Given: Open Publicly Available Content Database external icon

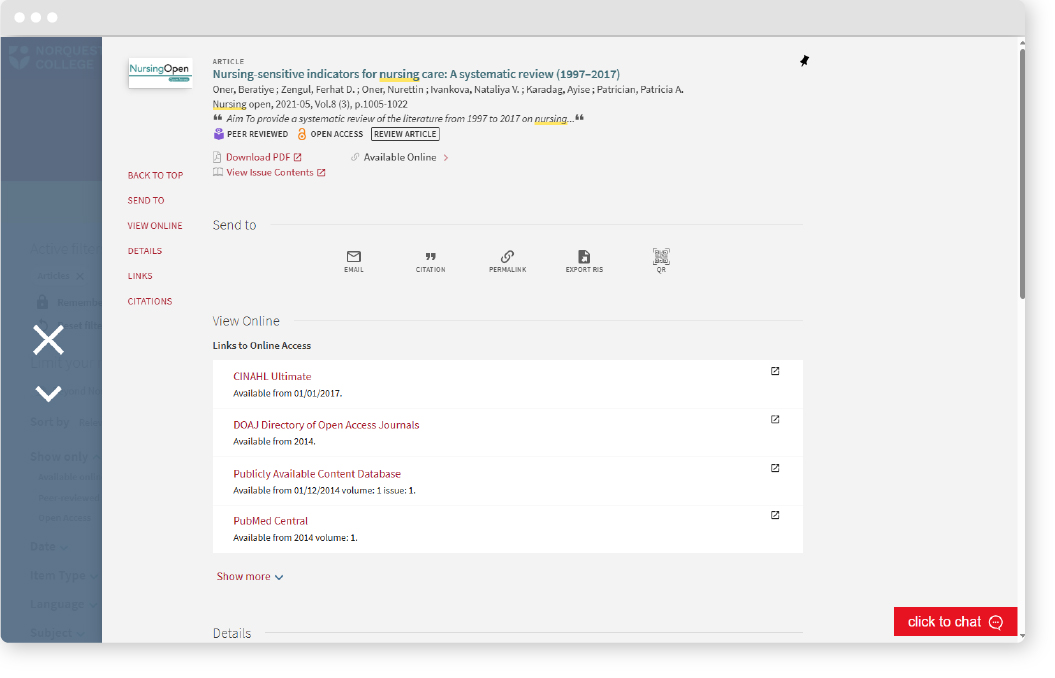Looking at the screenshot, I should [x=775, y=468].
